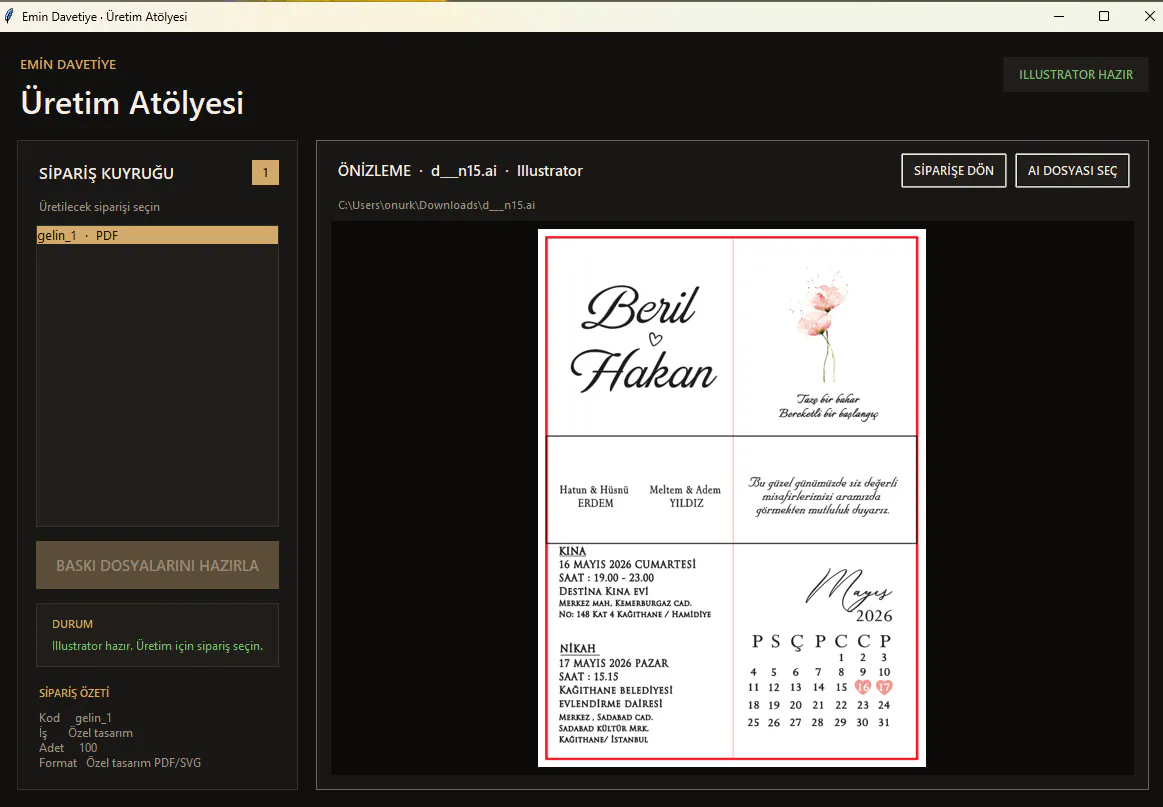Click '17 MAYIS 2026 PAZAR' date line
Image resolution: width=1163 pixels, height=807 pixels.
tap(613, 663)
